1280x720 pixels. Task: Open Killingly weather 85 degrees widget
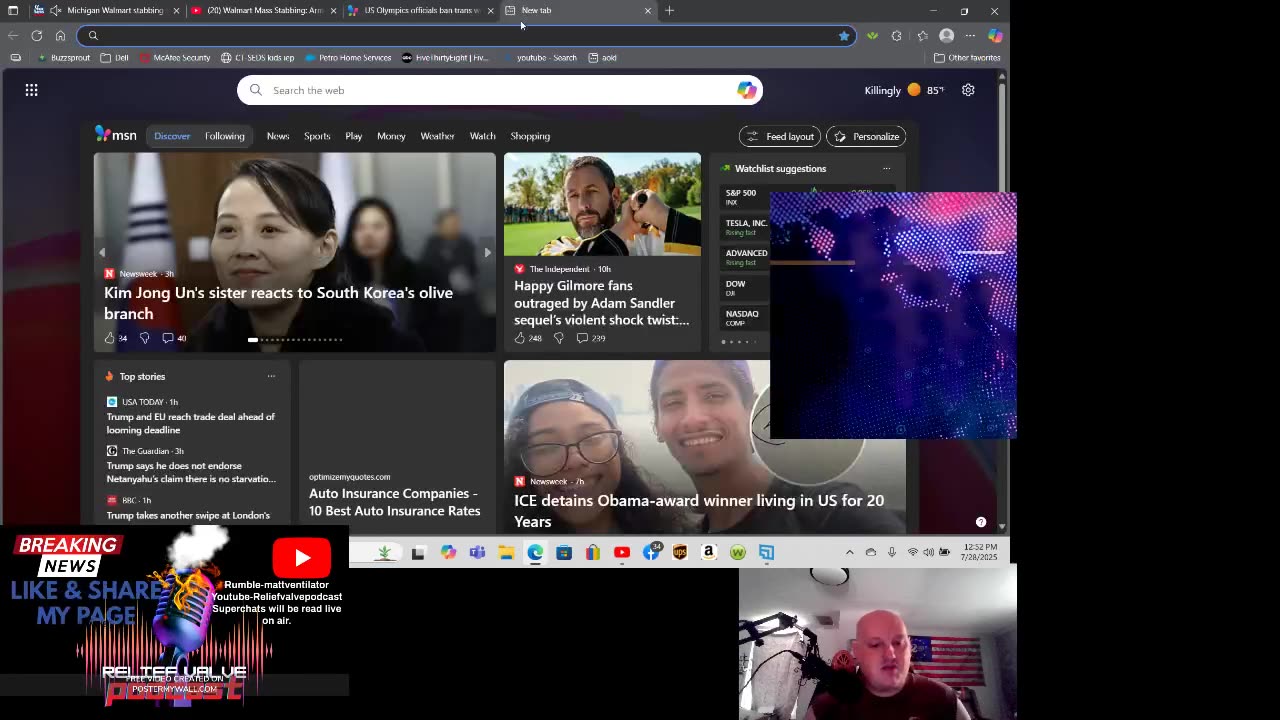pyautogui.click(x=904, y=90)
